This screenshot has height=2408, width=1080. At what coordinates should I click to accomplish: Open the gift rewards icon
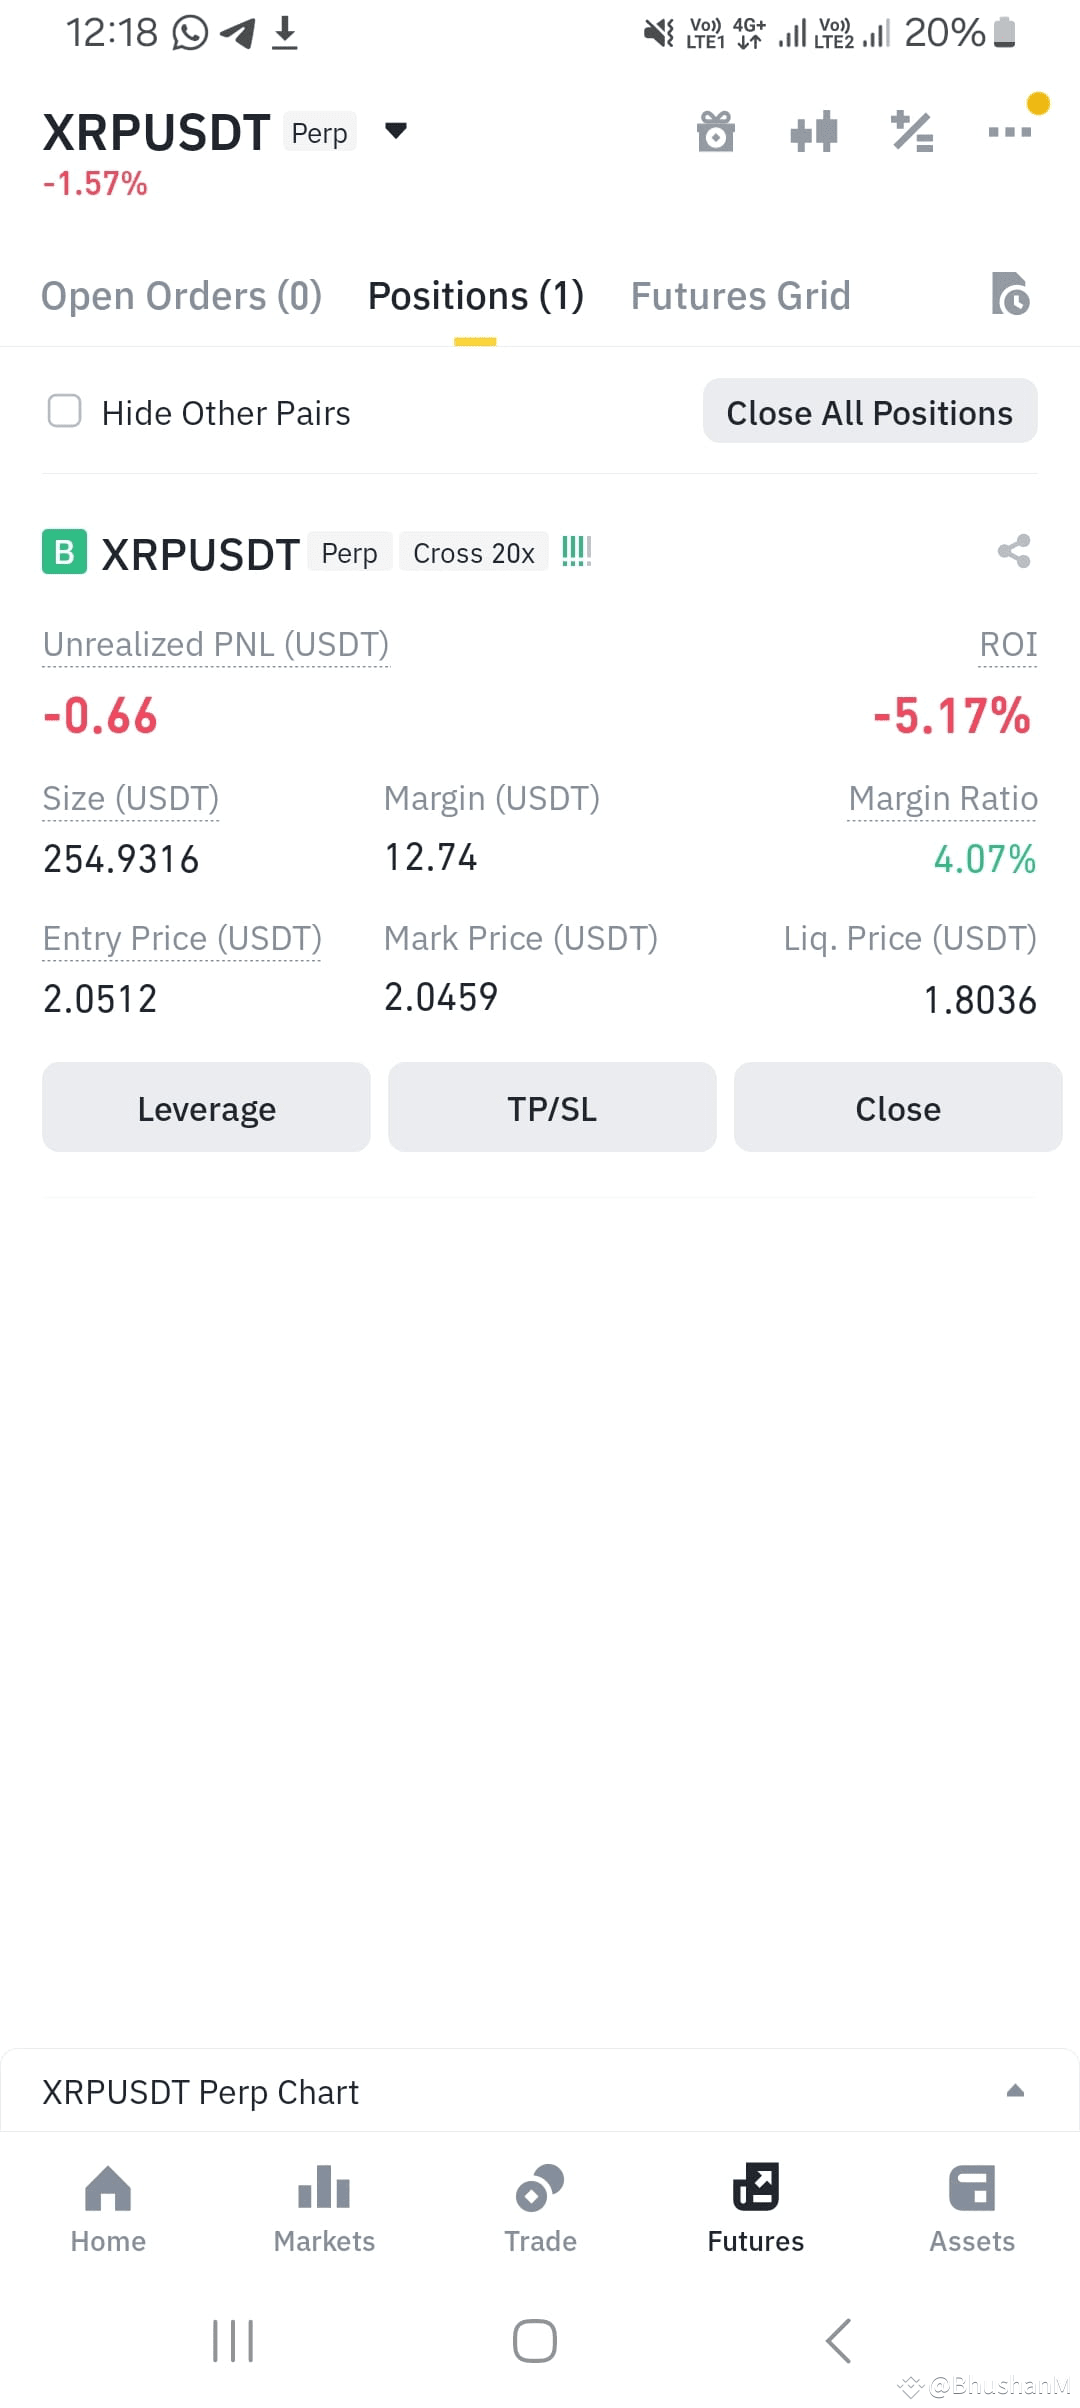[715, 131]
